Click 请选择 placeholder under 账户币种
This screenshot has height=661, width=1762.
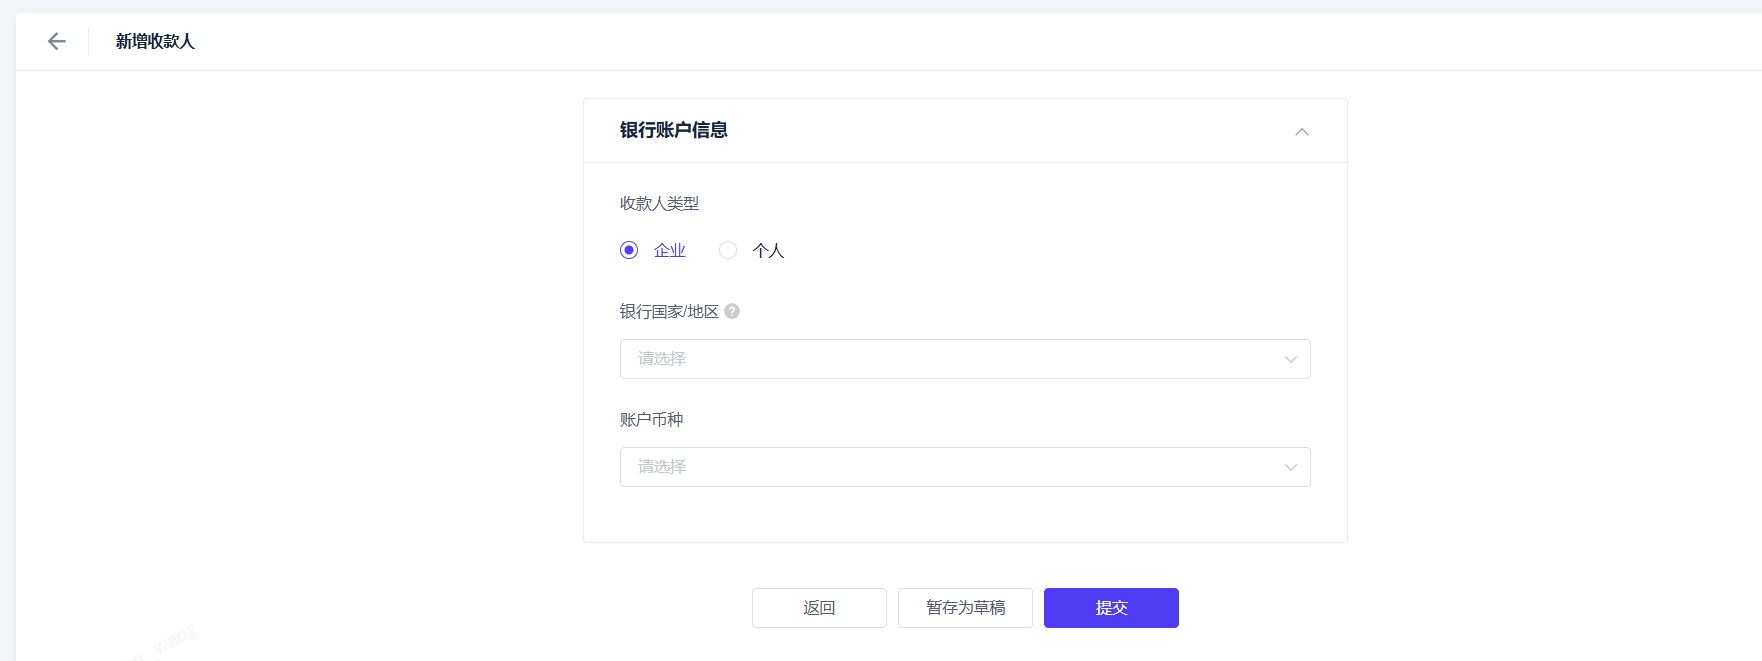(x=662, y=467)
